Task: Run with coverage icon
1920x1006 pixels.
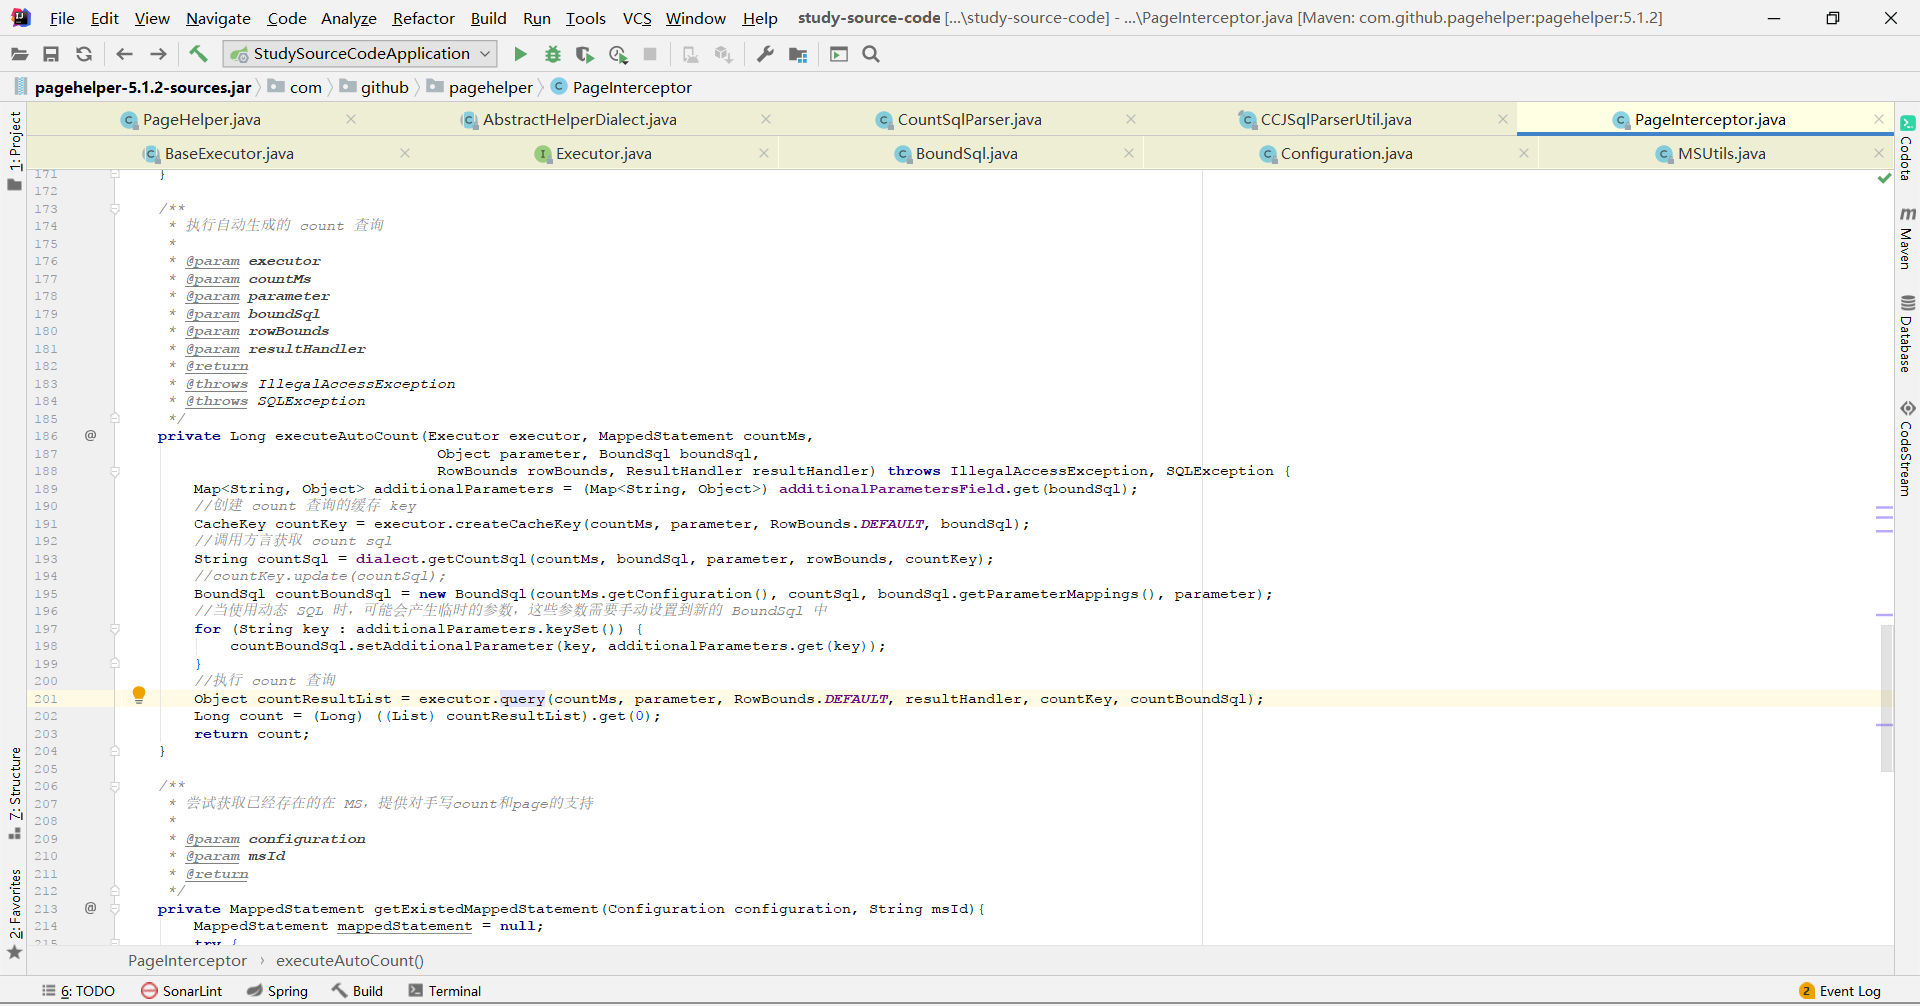Action: pos(585,54)
